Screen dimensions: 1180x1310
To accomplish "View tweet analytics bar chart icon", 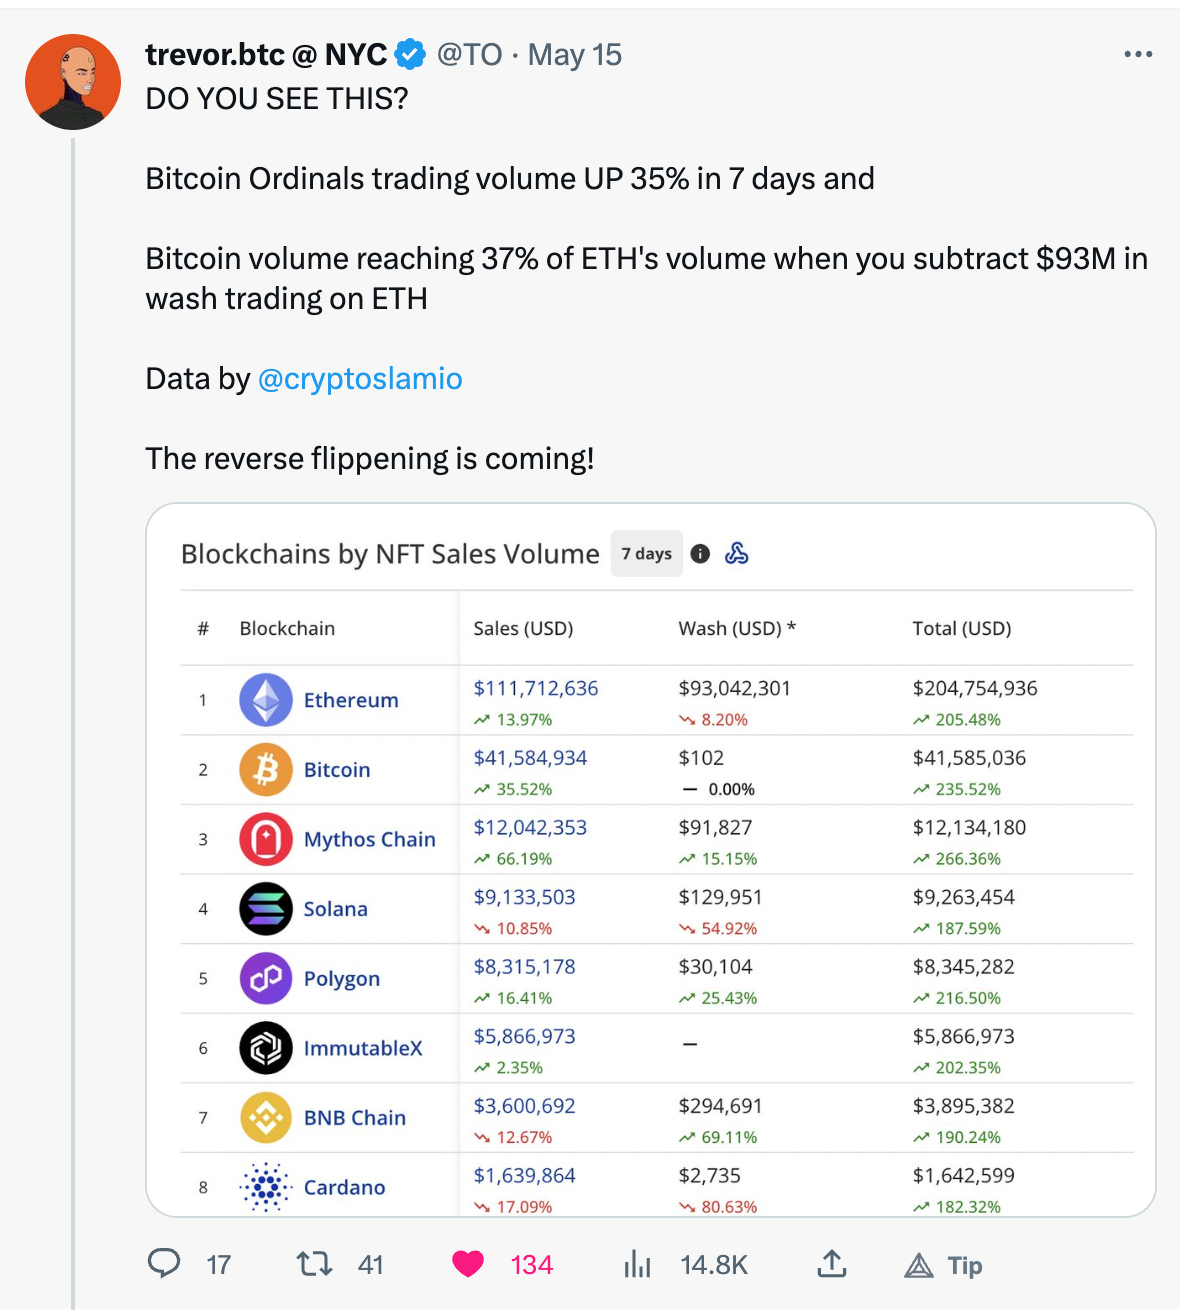I will click(637, 1264).
